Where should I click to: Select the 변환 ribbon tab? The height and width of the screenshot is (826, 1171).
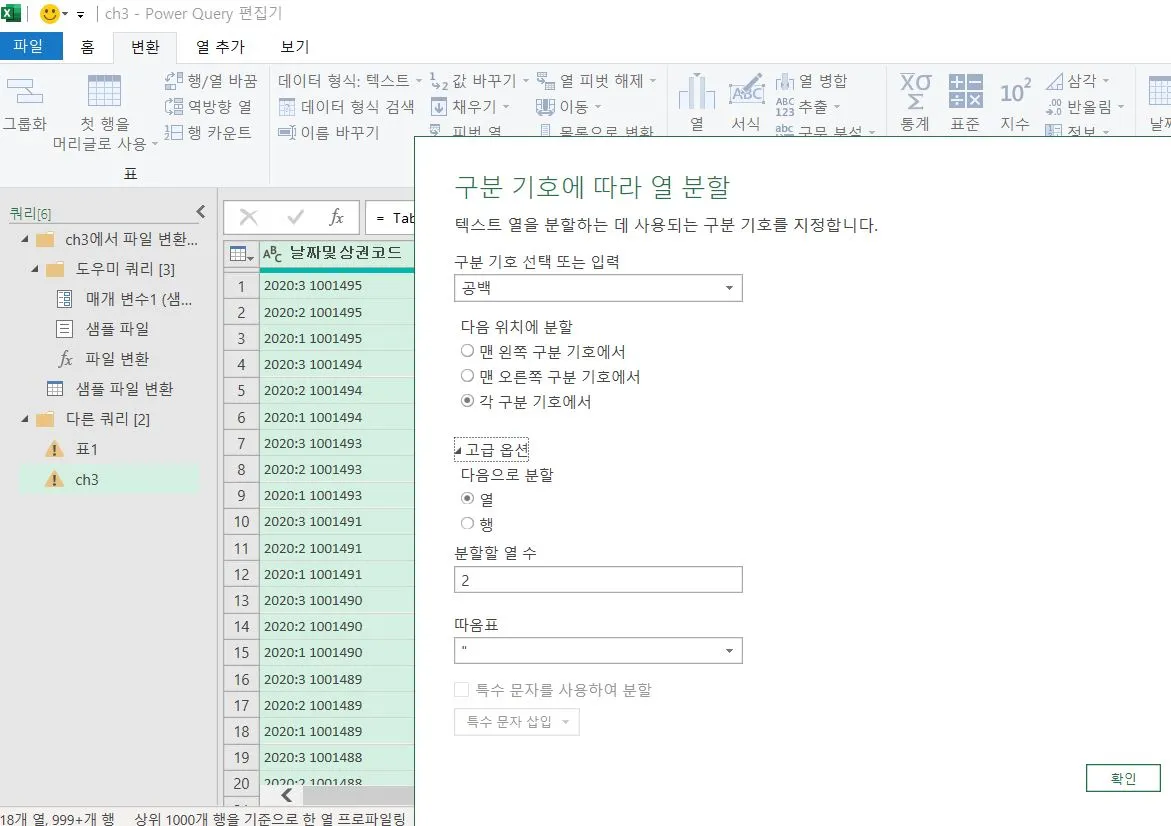145,47
